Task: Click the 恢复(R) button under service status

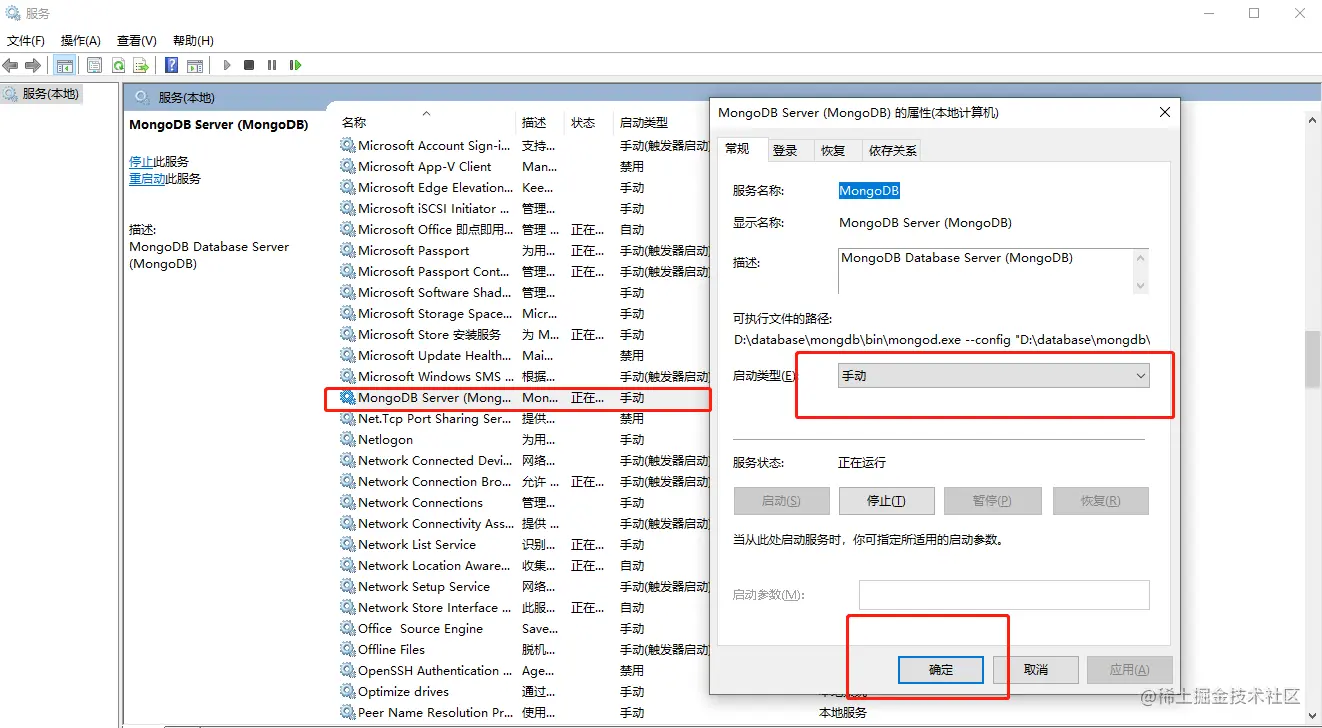Action: click(1100, 501)
